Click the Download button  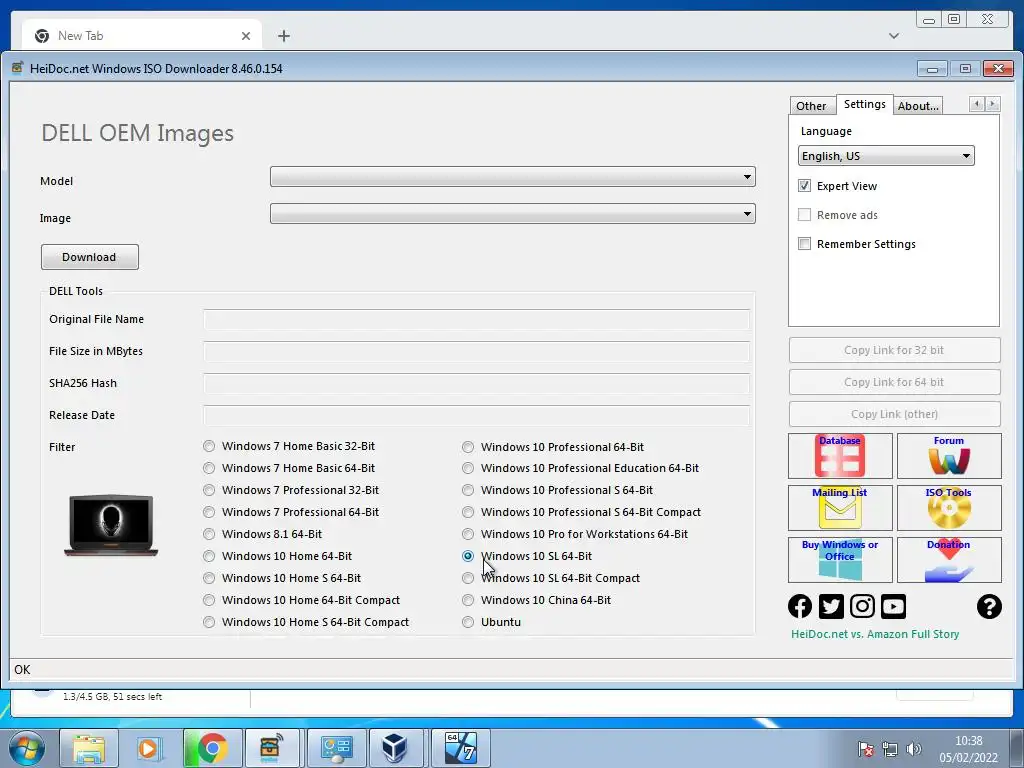pyautogui.click(x=89, y=257)
